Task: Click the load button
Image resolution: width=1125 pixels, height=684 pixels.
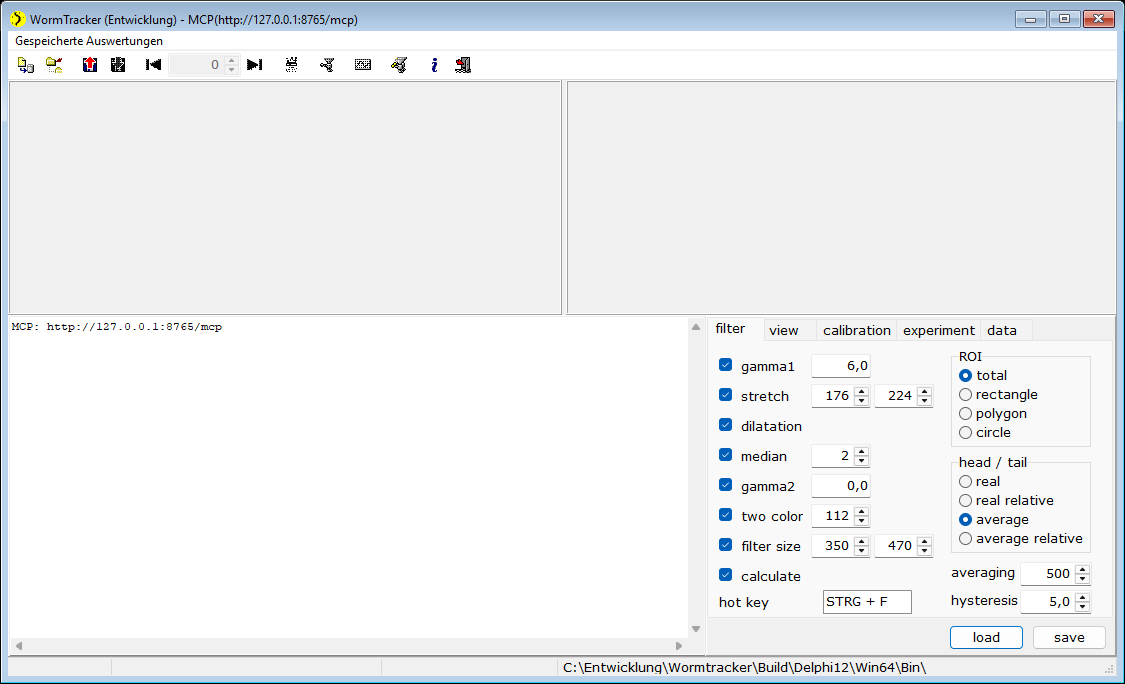Action: tap(986, 637)
